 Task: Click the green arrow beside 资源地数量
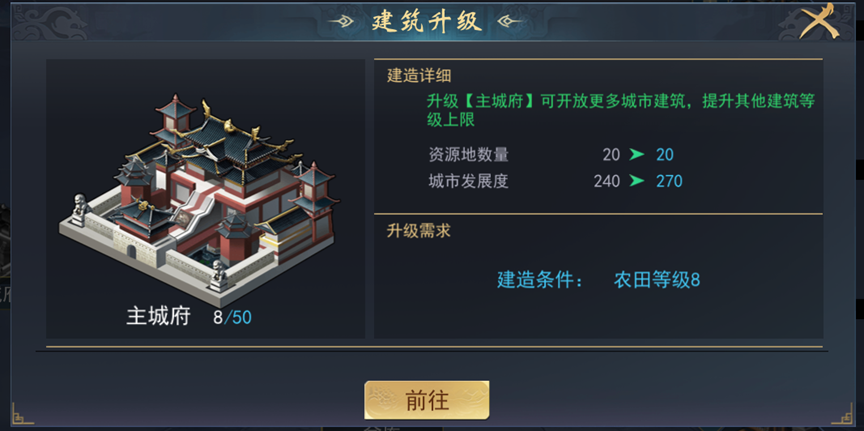[x=637, y=154]
